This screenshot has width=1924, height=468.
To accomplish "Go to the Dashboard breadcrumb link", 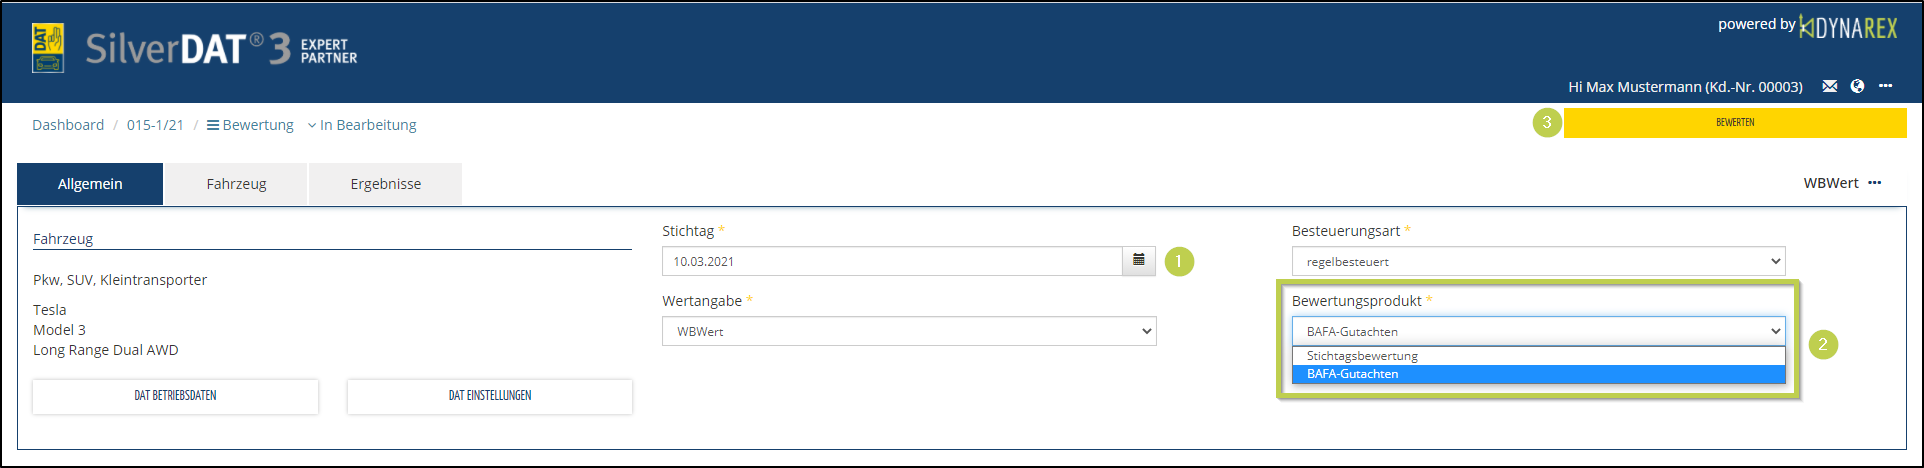I will coord(68,125).
